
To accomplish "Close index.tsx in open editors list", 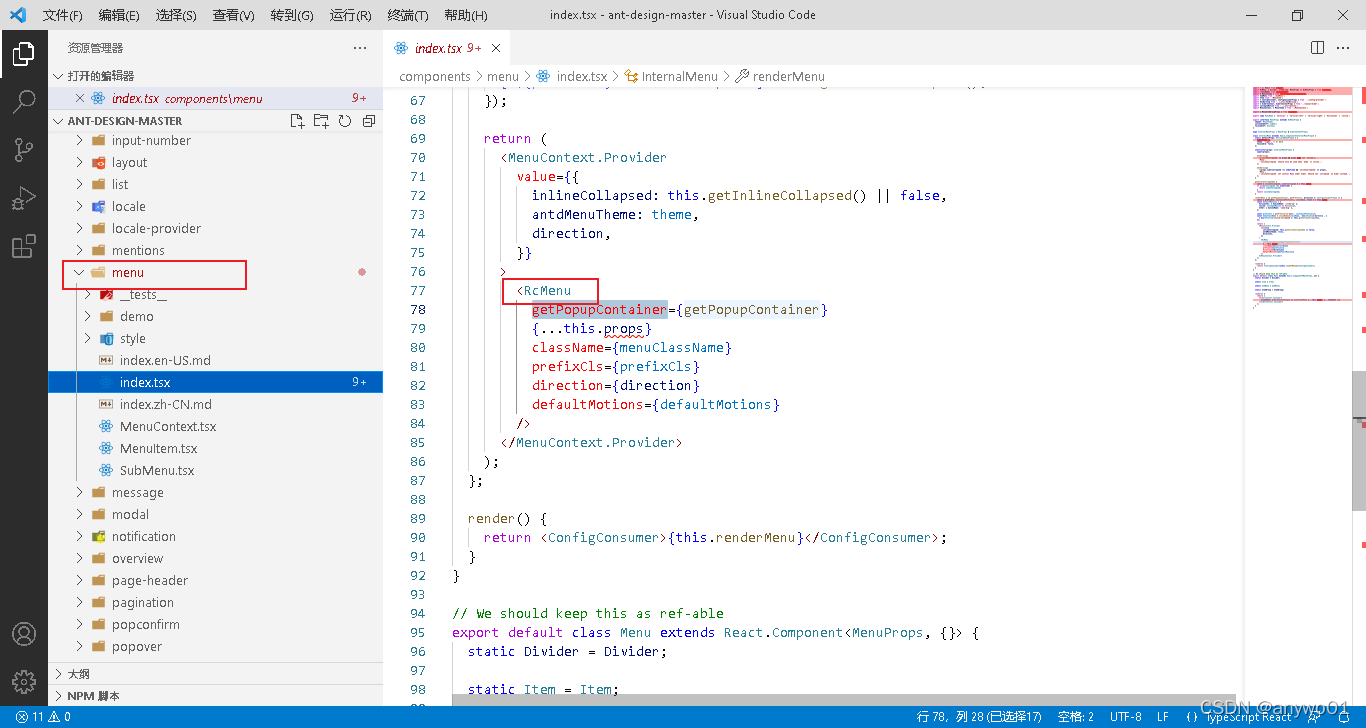I will [x=80, y=98].
